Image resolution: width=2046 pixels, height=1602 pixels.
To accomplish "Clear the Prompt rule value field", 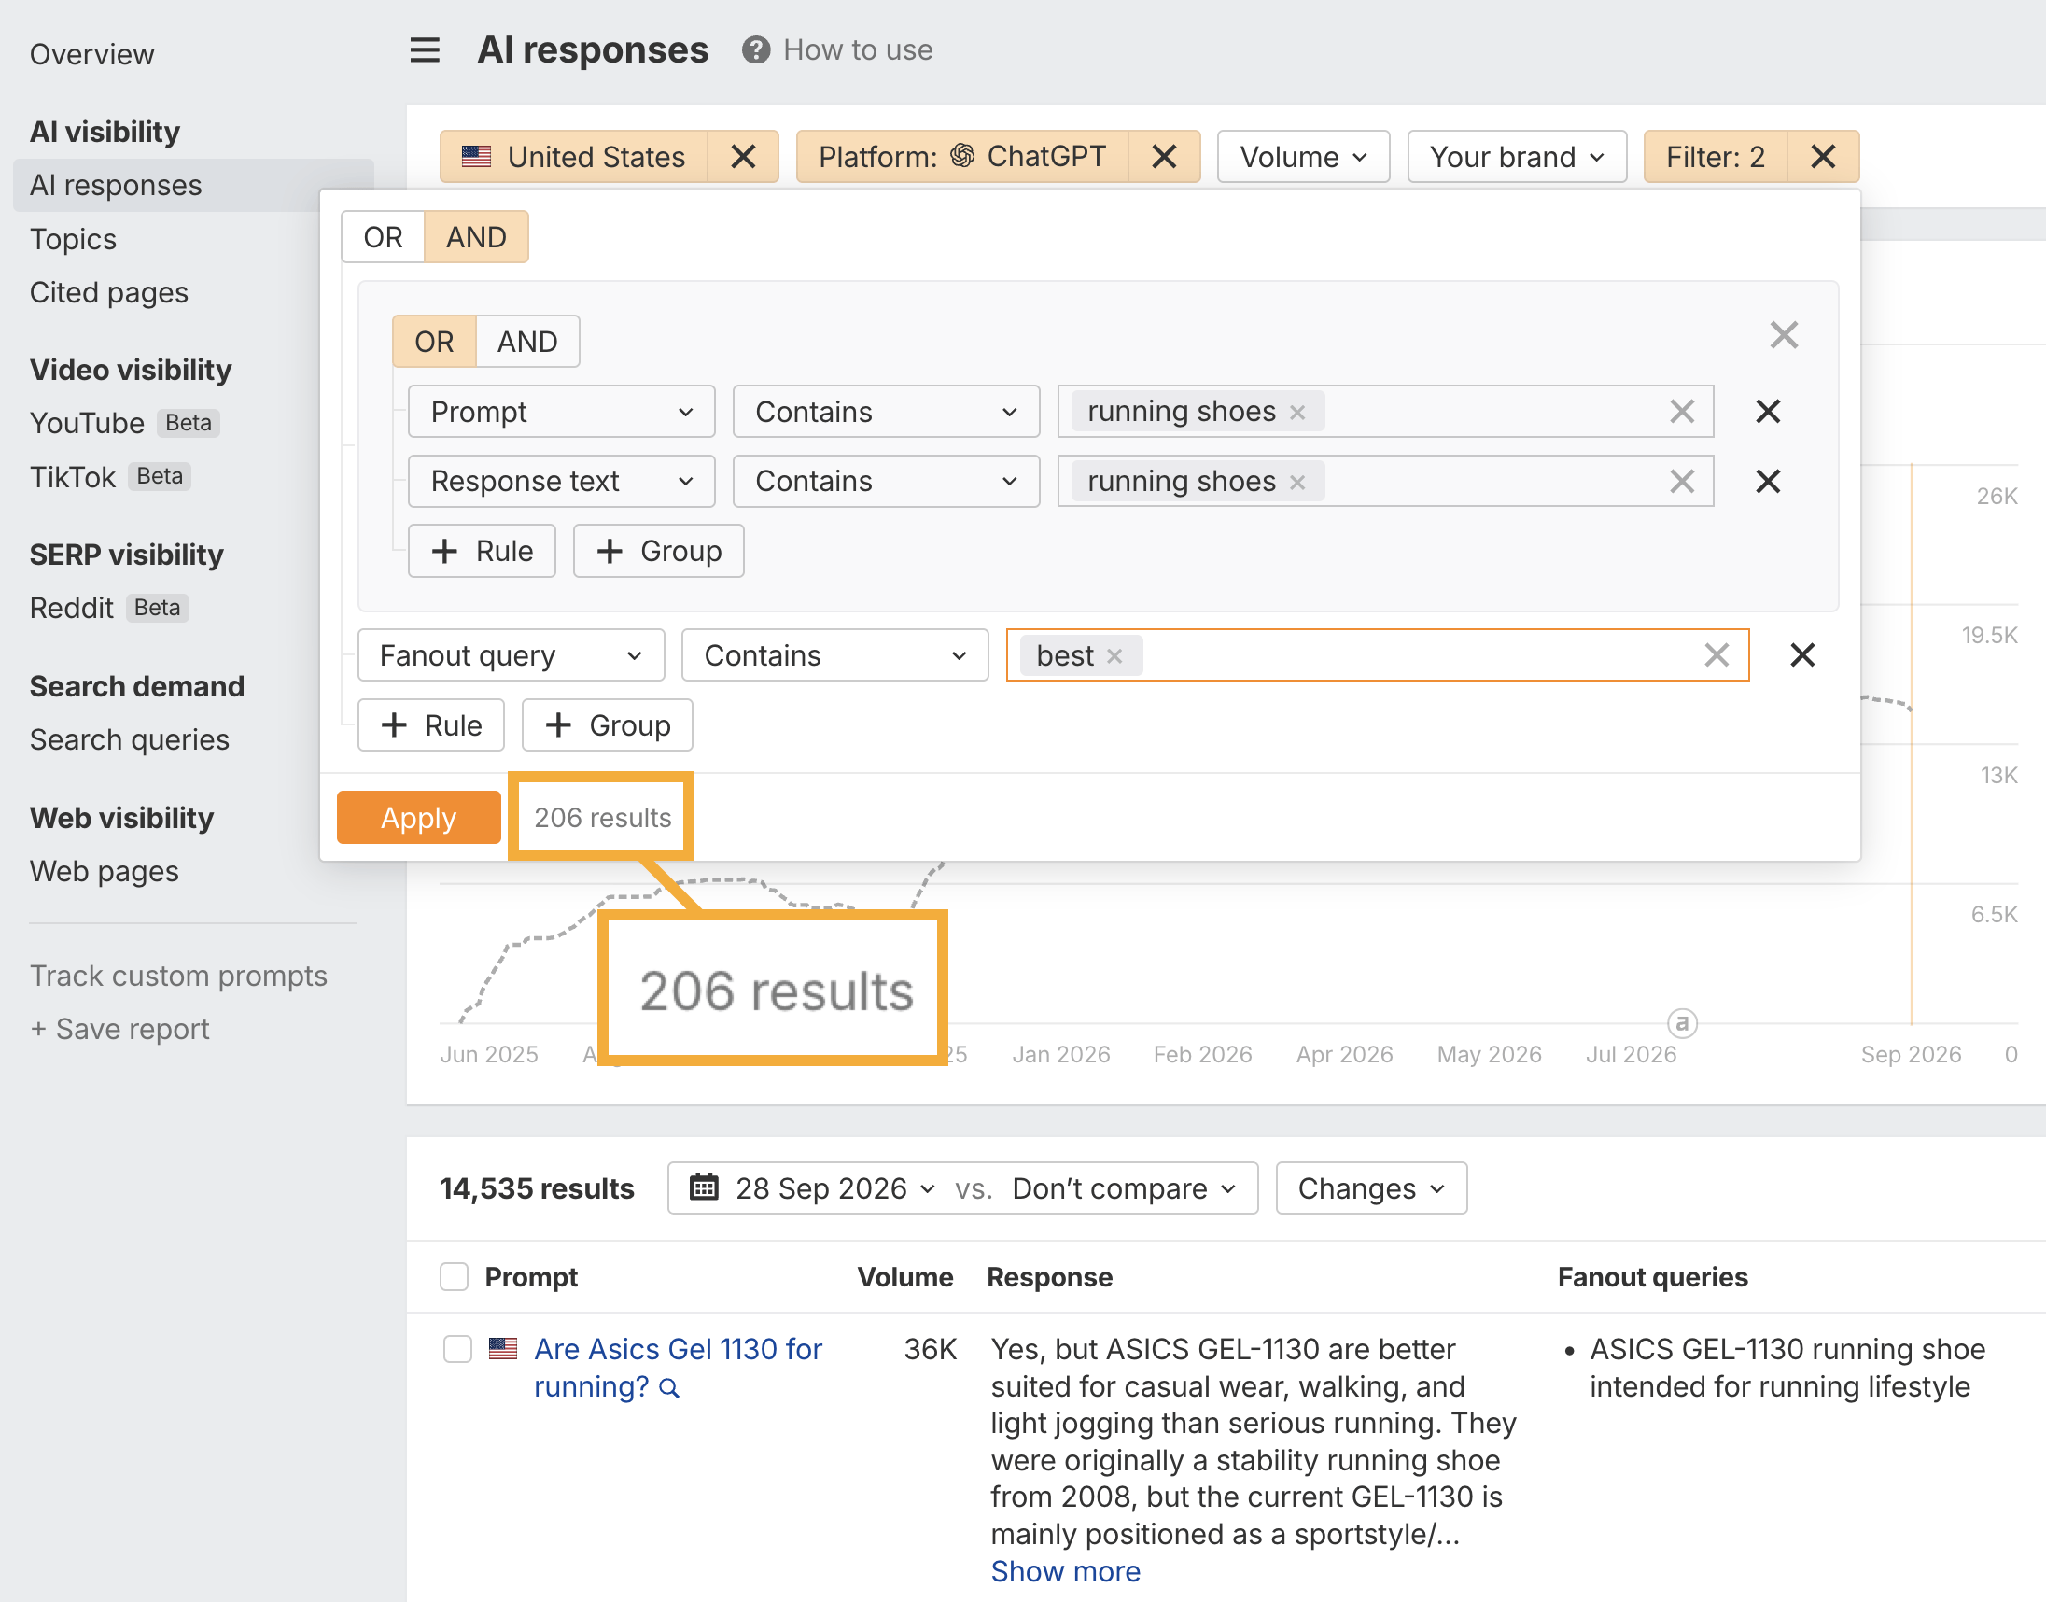I will pyautogui.click(x=1682, y=411).
